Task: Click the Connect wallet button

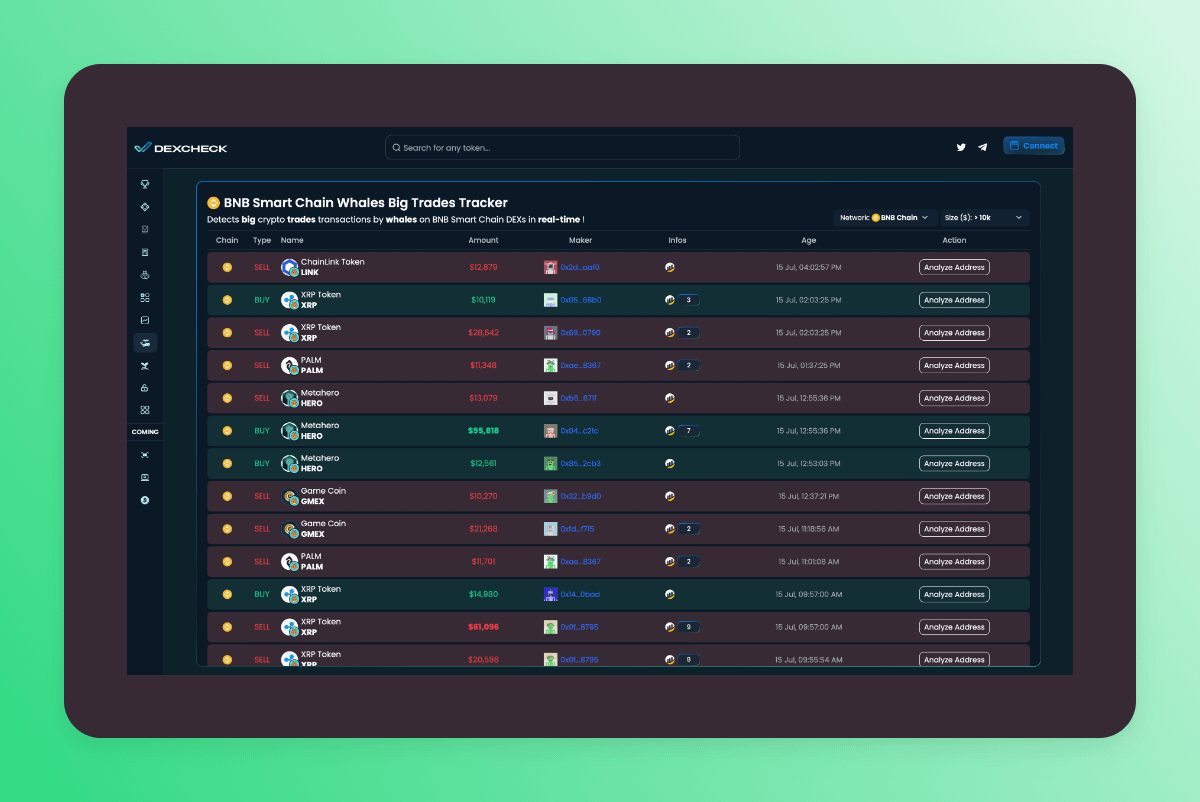Action: [x=1034, y=146]
